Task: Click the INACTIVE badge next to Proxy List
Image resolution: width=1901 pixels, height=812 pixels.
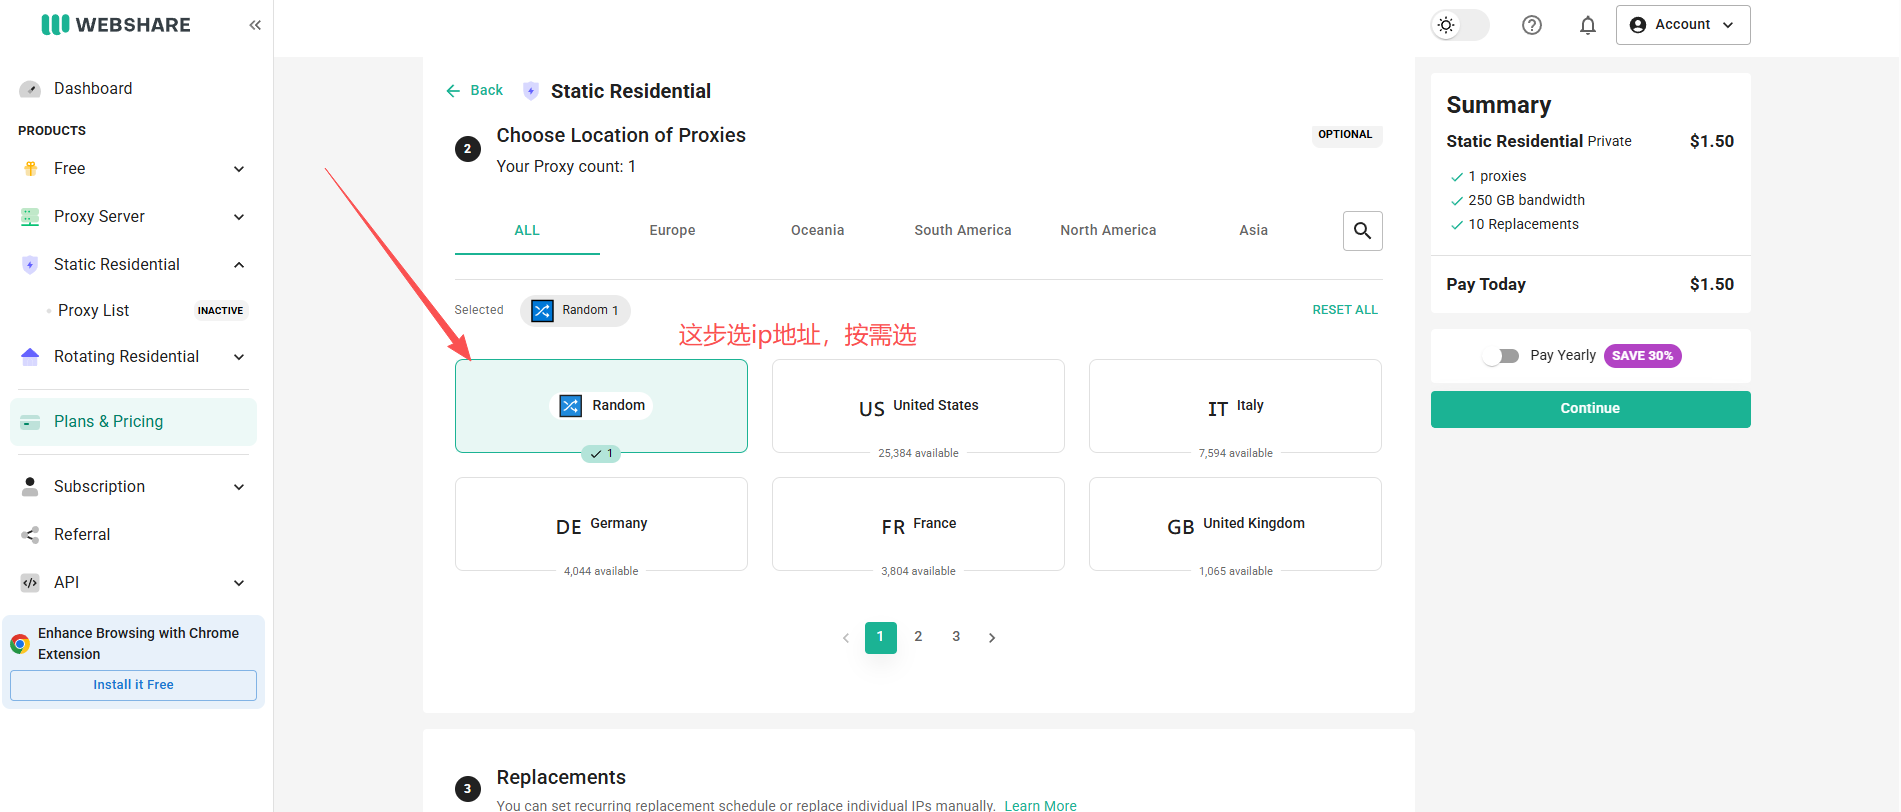Action: point(220,311)
